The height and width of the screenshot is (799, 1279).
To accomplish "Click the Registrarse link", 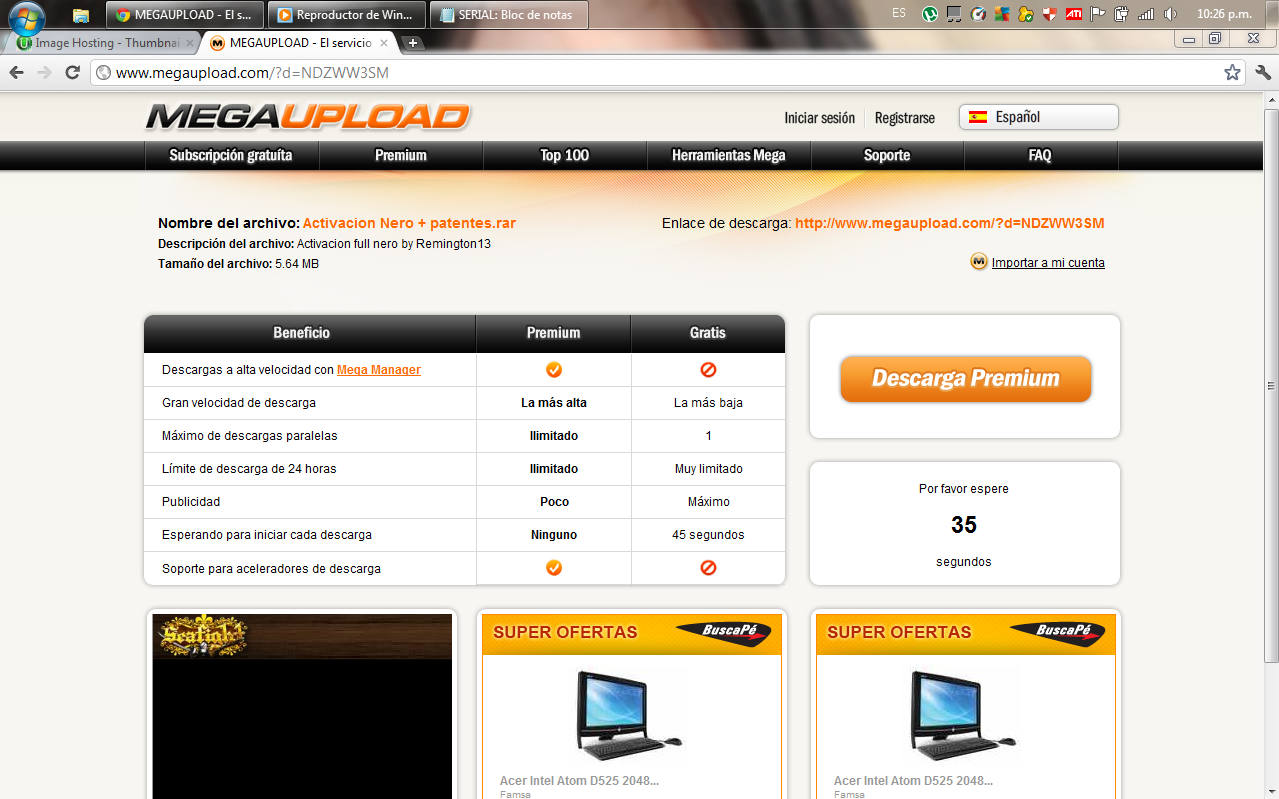I will (x=905, y=118).
